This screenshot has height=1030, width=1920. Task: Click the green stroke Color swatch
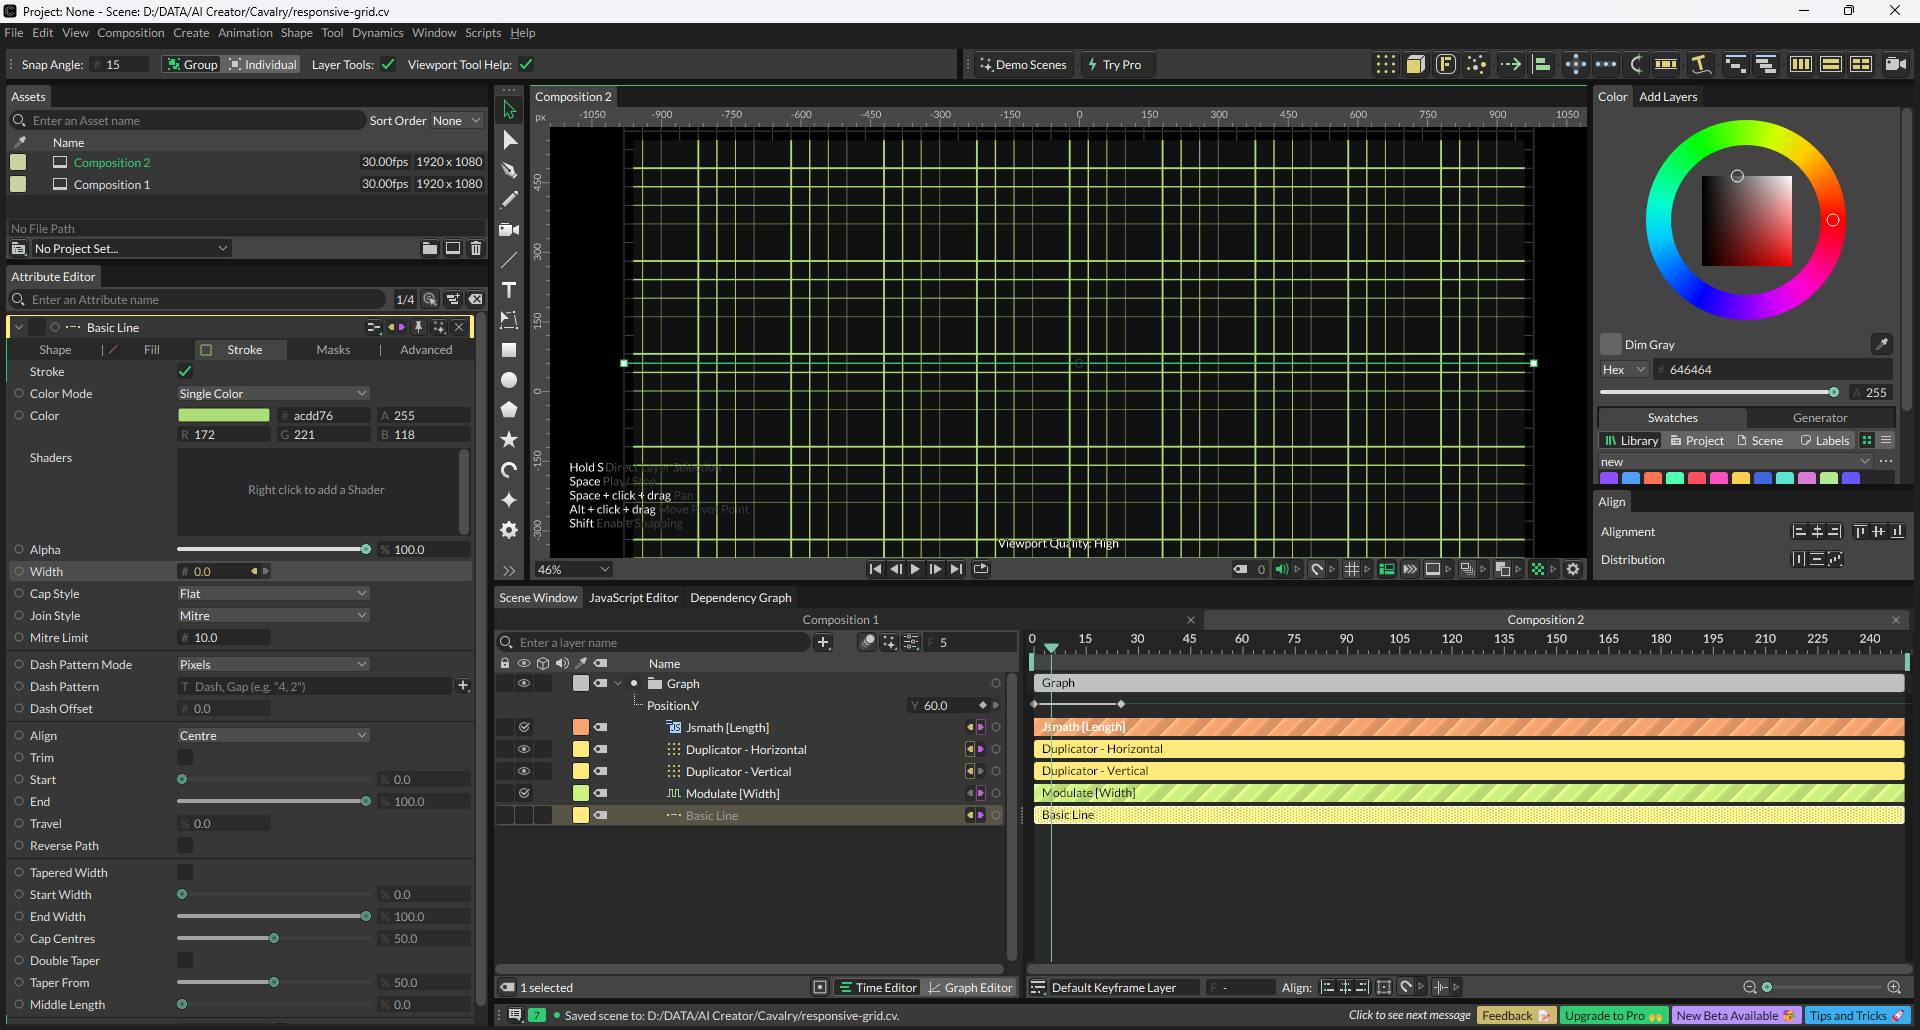click(224, 416)
